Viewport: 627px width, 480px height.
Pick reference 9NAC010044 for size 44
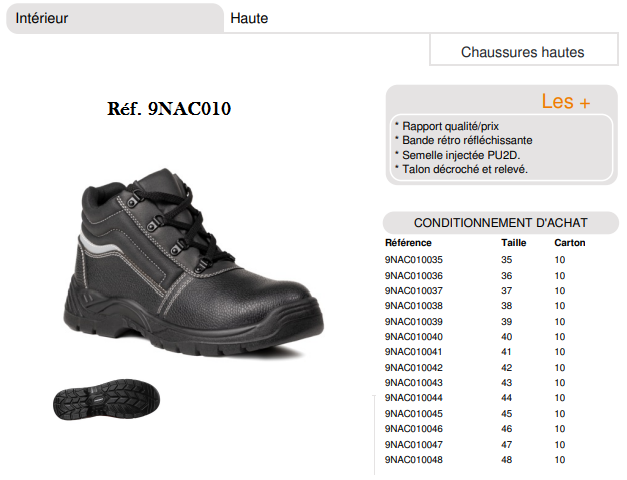tap(415, 398)
